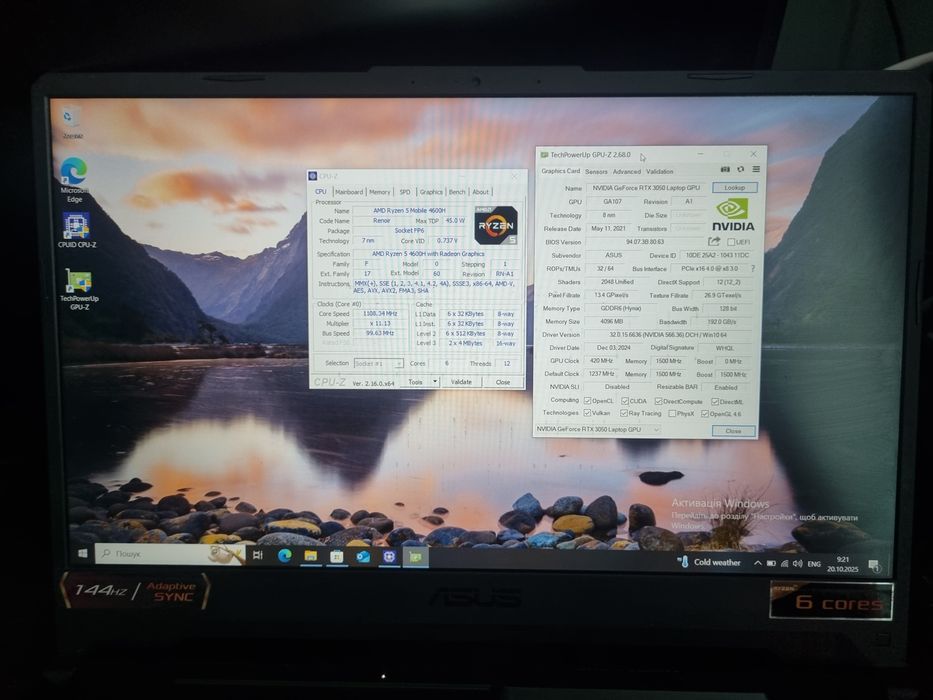The image size is (933, 700).
Task: Switch to the Sensors tab in GPU-Z
Action: 596,171
